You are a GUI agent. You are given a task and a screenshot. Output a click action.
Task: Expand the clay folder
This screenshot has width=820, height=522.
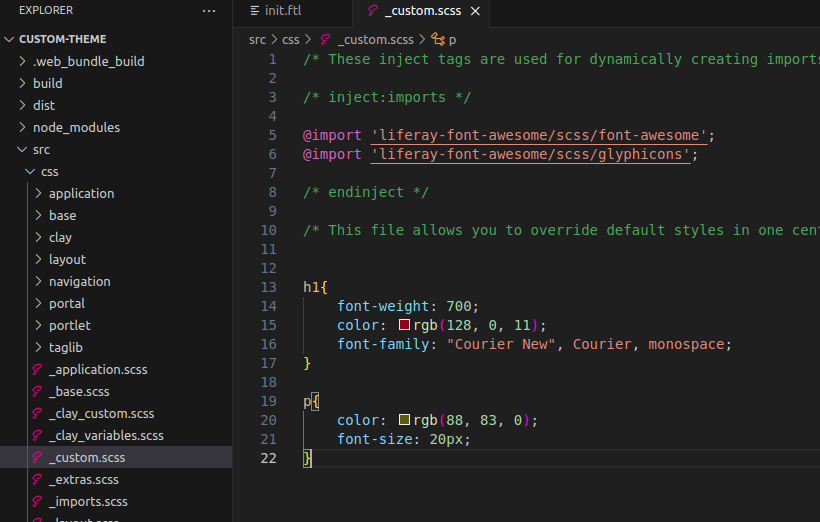click(x=38, y=237)
